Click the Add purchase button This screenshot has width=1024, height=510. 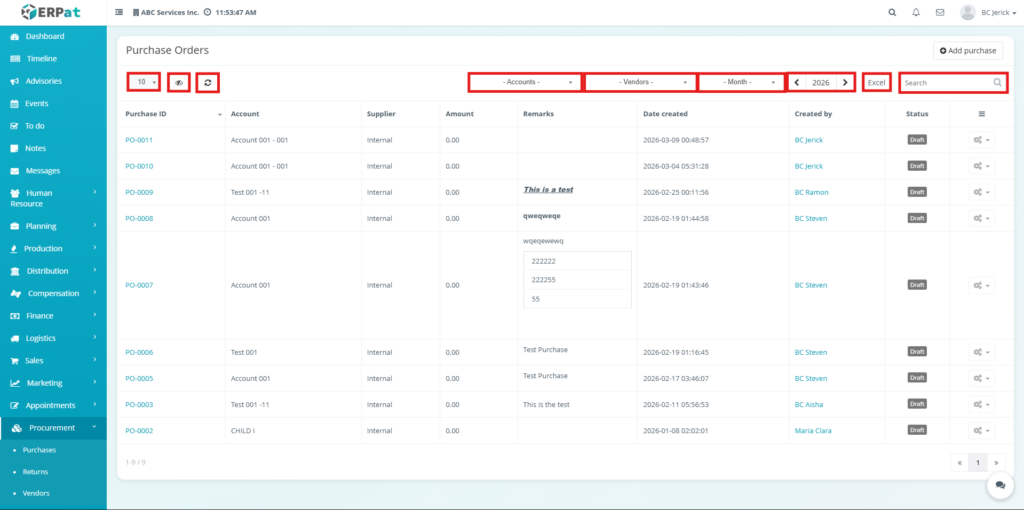point(967,50)
